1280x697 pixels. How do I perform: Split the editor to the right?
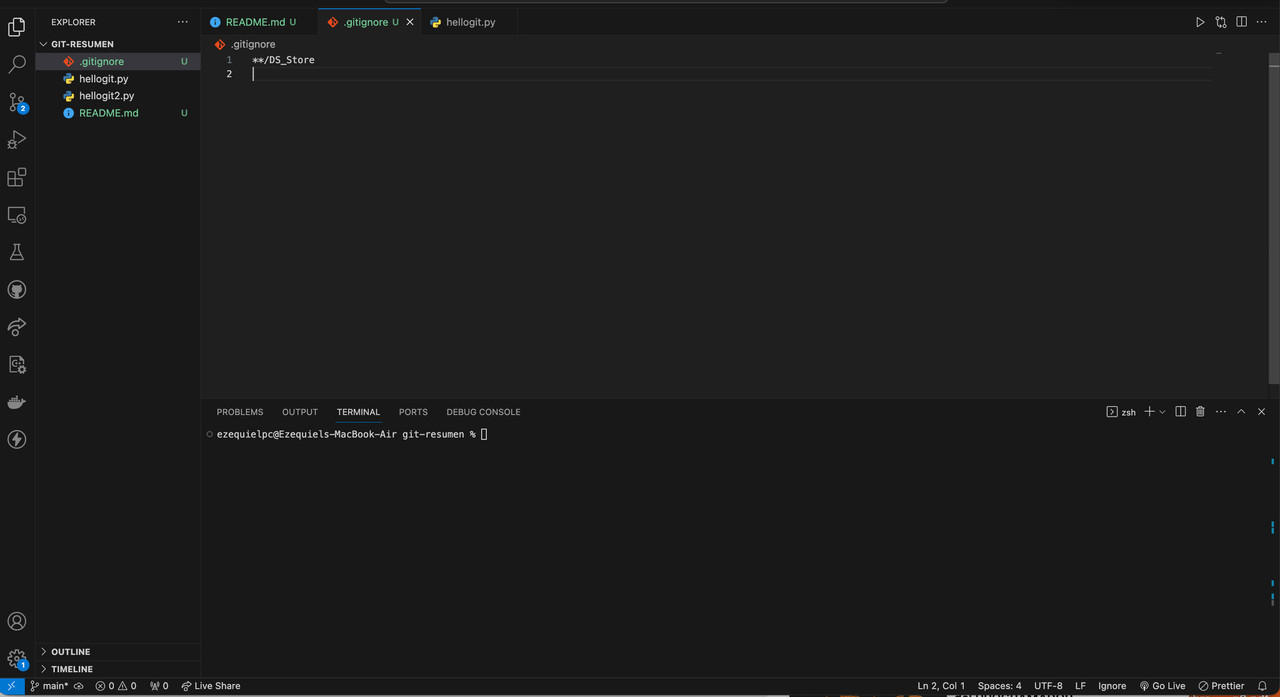(x=1241, y=22)
